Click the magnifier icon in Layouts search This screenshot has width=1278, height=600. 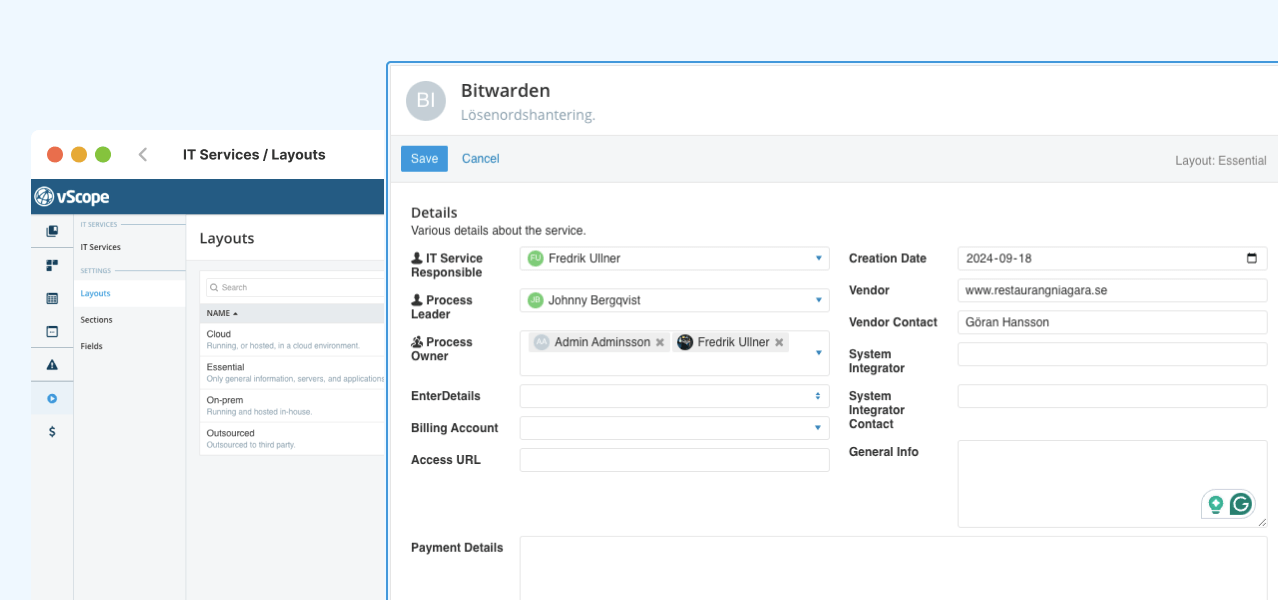point(214,287)
